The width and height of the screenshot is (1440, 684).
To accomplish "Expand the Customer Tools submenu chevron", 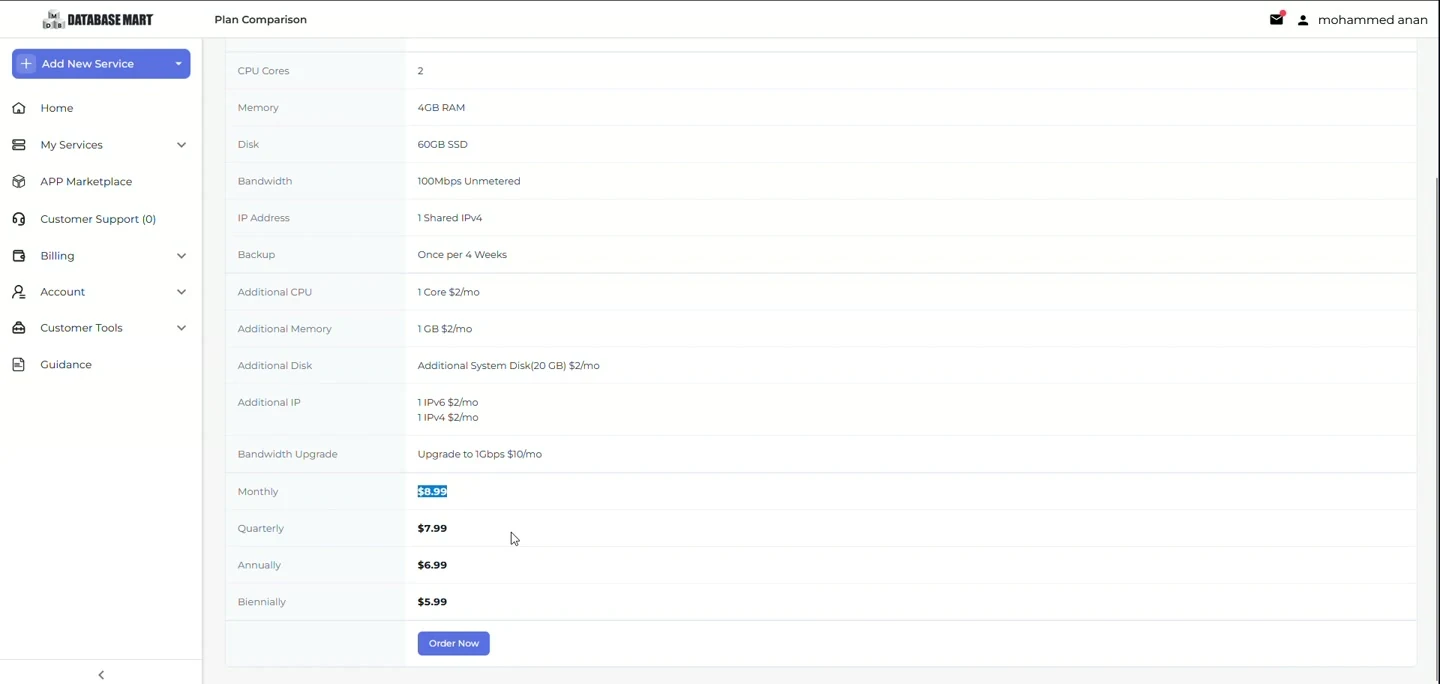I will point(181,328).
